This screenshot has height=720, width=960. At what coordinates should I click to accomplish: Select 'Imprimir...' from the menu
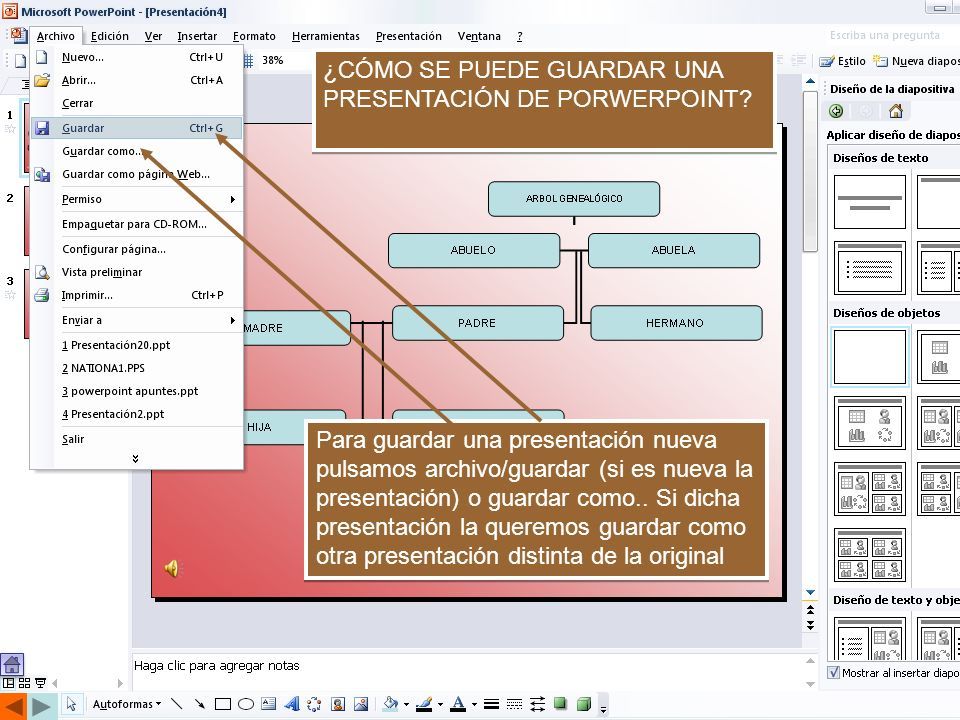point(137,295)
